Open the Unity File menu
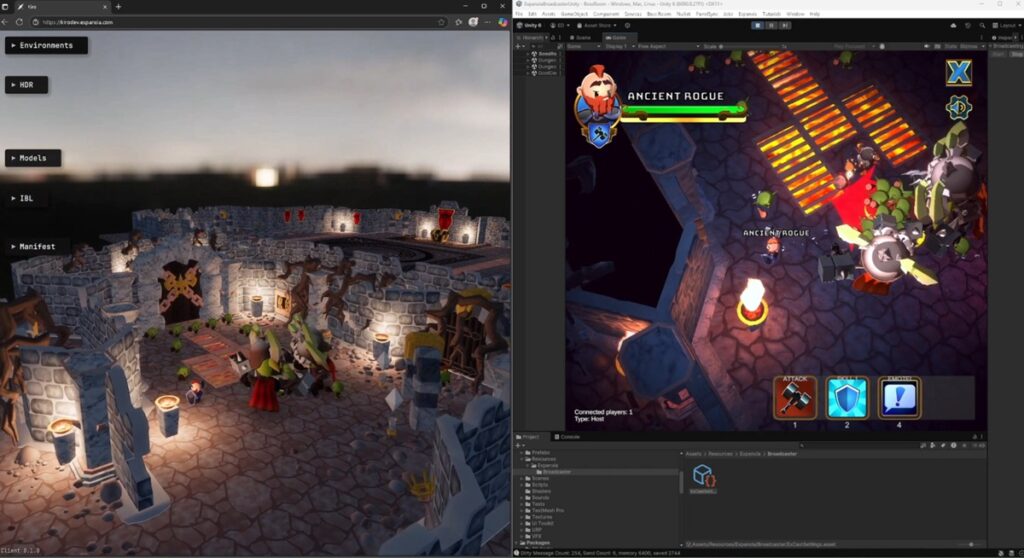Screen dimensions: 1024x558 pos(519,14)
